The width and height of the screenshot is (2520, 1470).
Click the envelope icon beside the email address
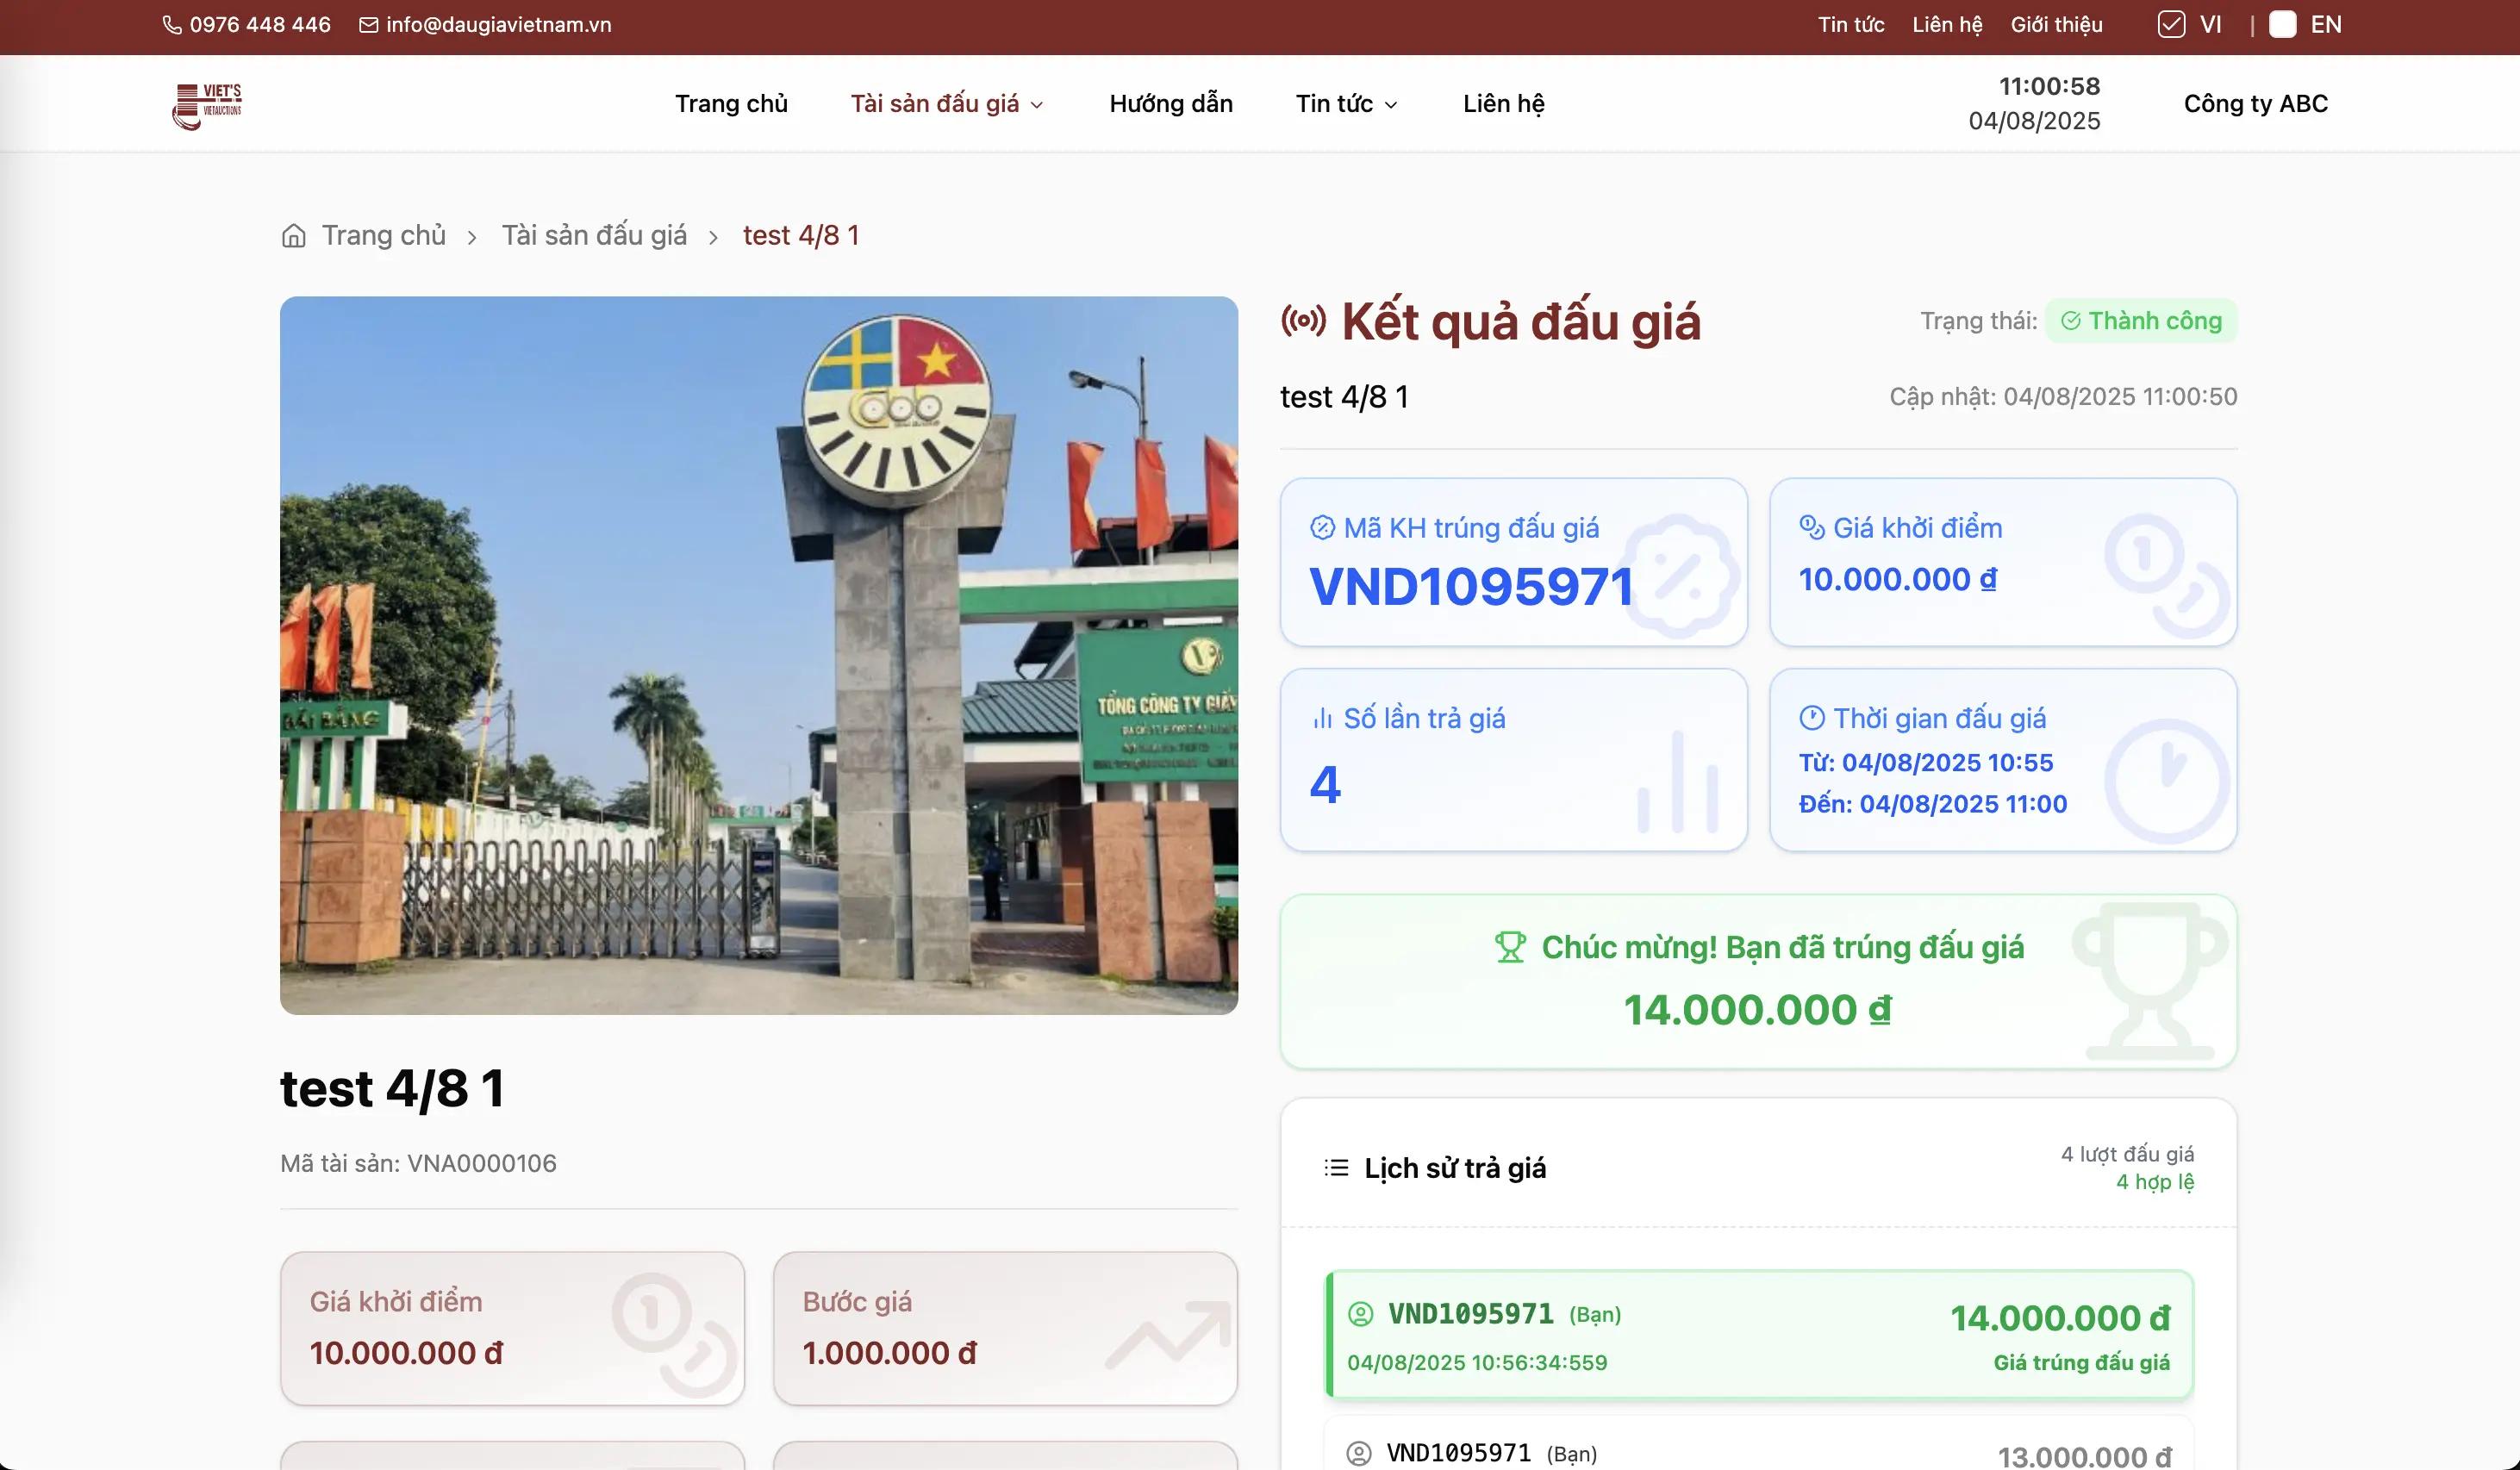(x=368, y=25)
